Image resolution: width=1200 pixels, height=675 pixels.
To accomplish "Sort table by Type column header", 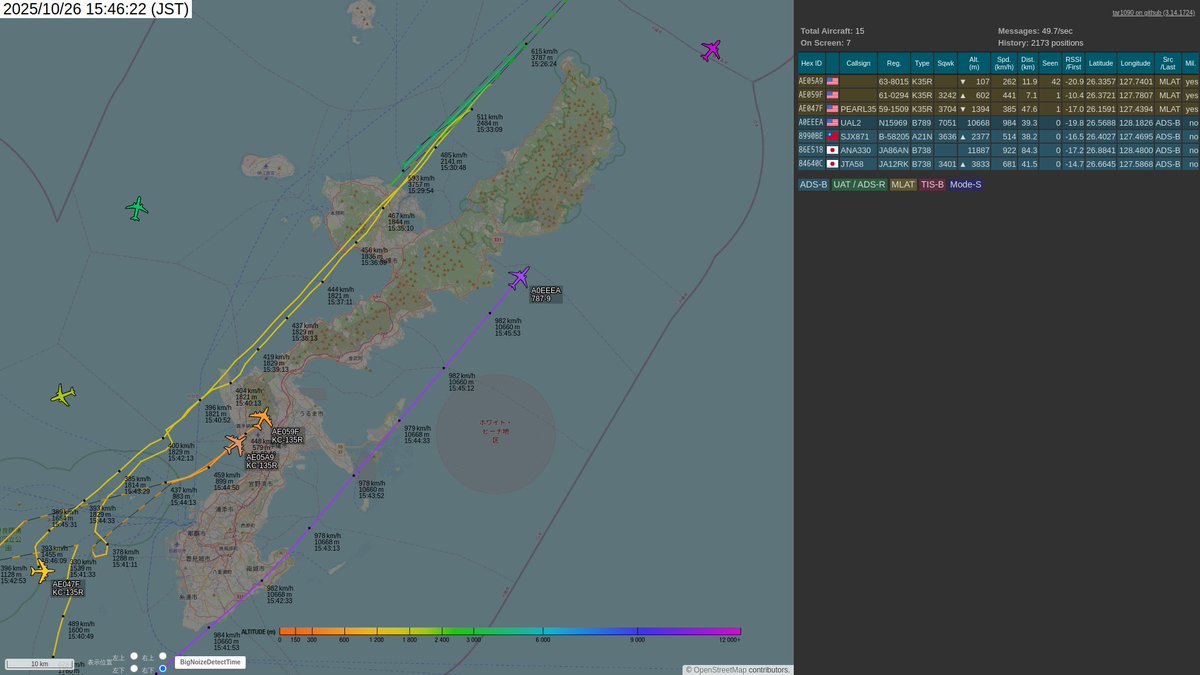I will click(922, 62).
